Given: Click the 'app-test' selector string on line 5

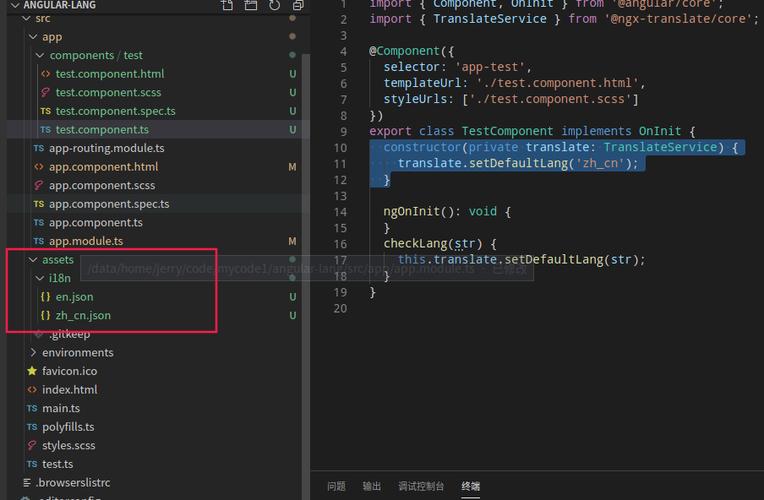Looking at the screenshot, I should (490, 67).
